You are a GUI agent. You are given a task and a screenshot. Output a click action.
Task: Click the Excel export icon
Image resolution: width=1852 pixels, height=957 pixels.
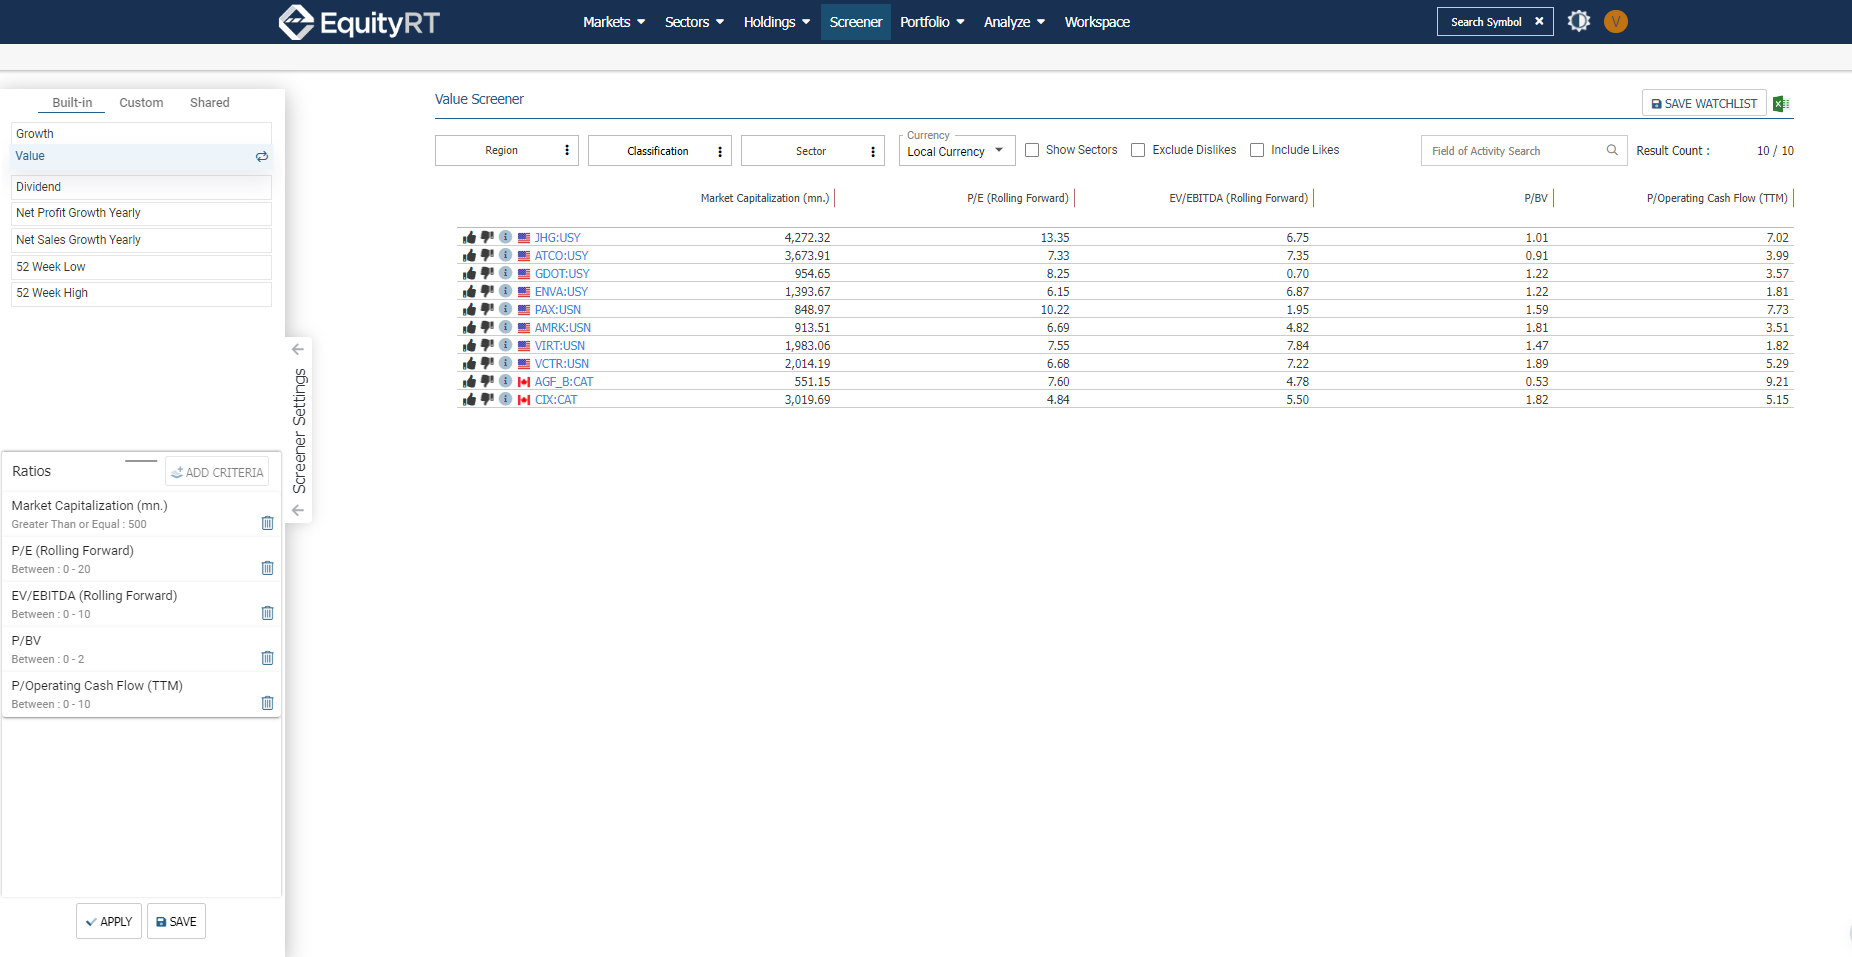tap(1781, 104)
